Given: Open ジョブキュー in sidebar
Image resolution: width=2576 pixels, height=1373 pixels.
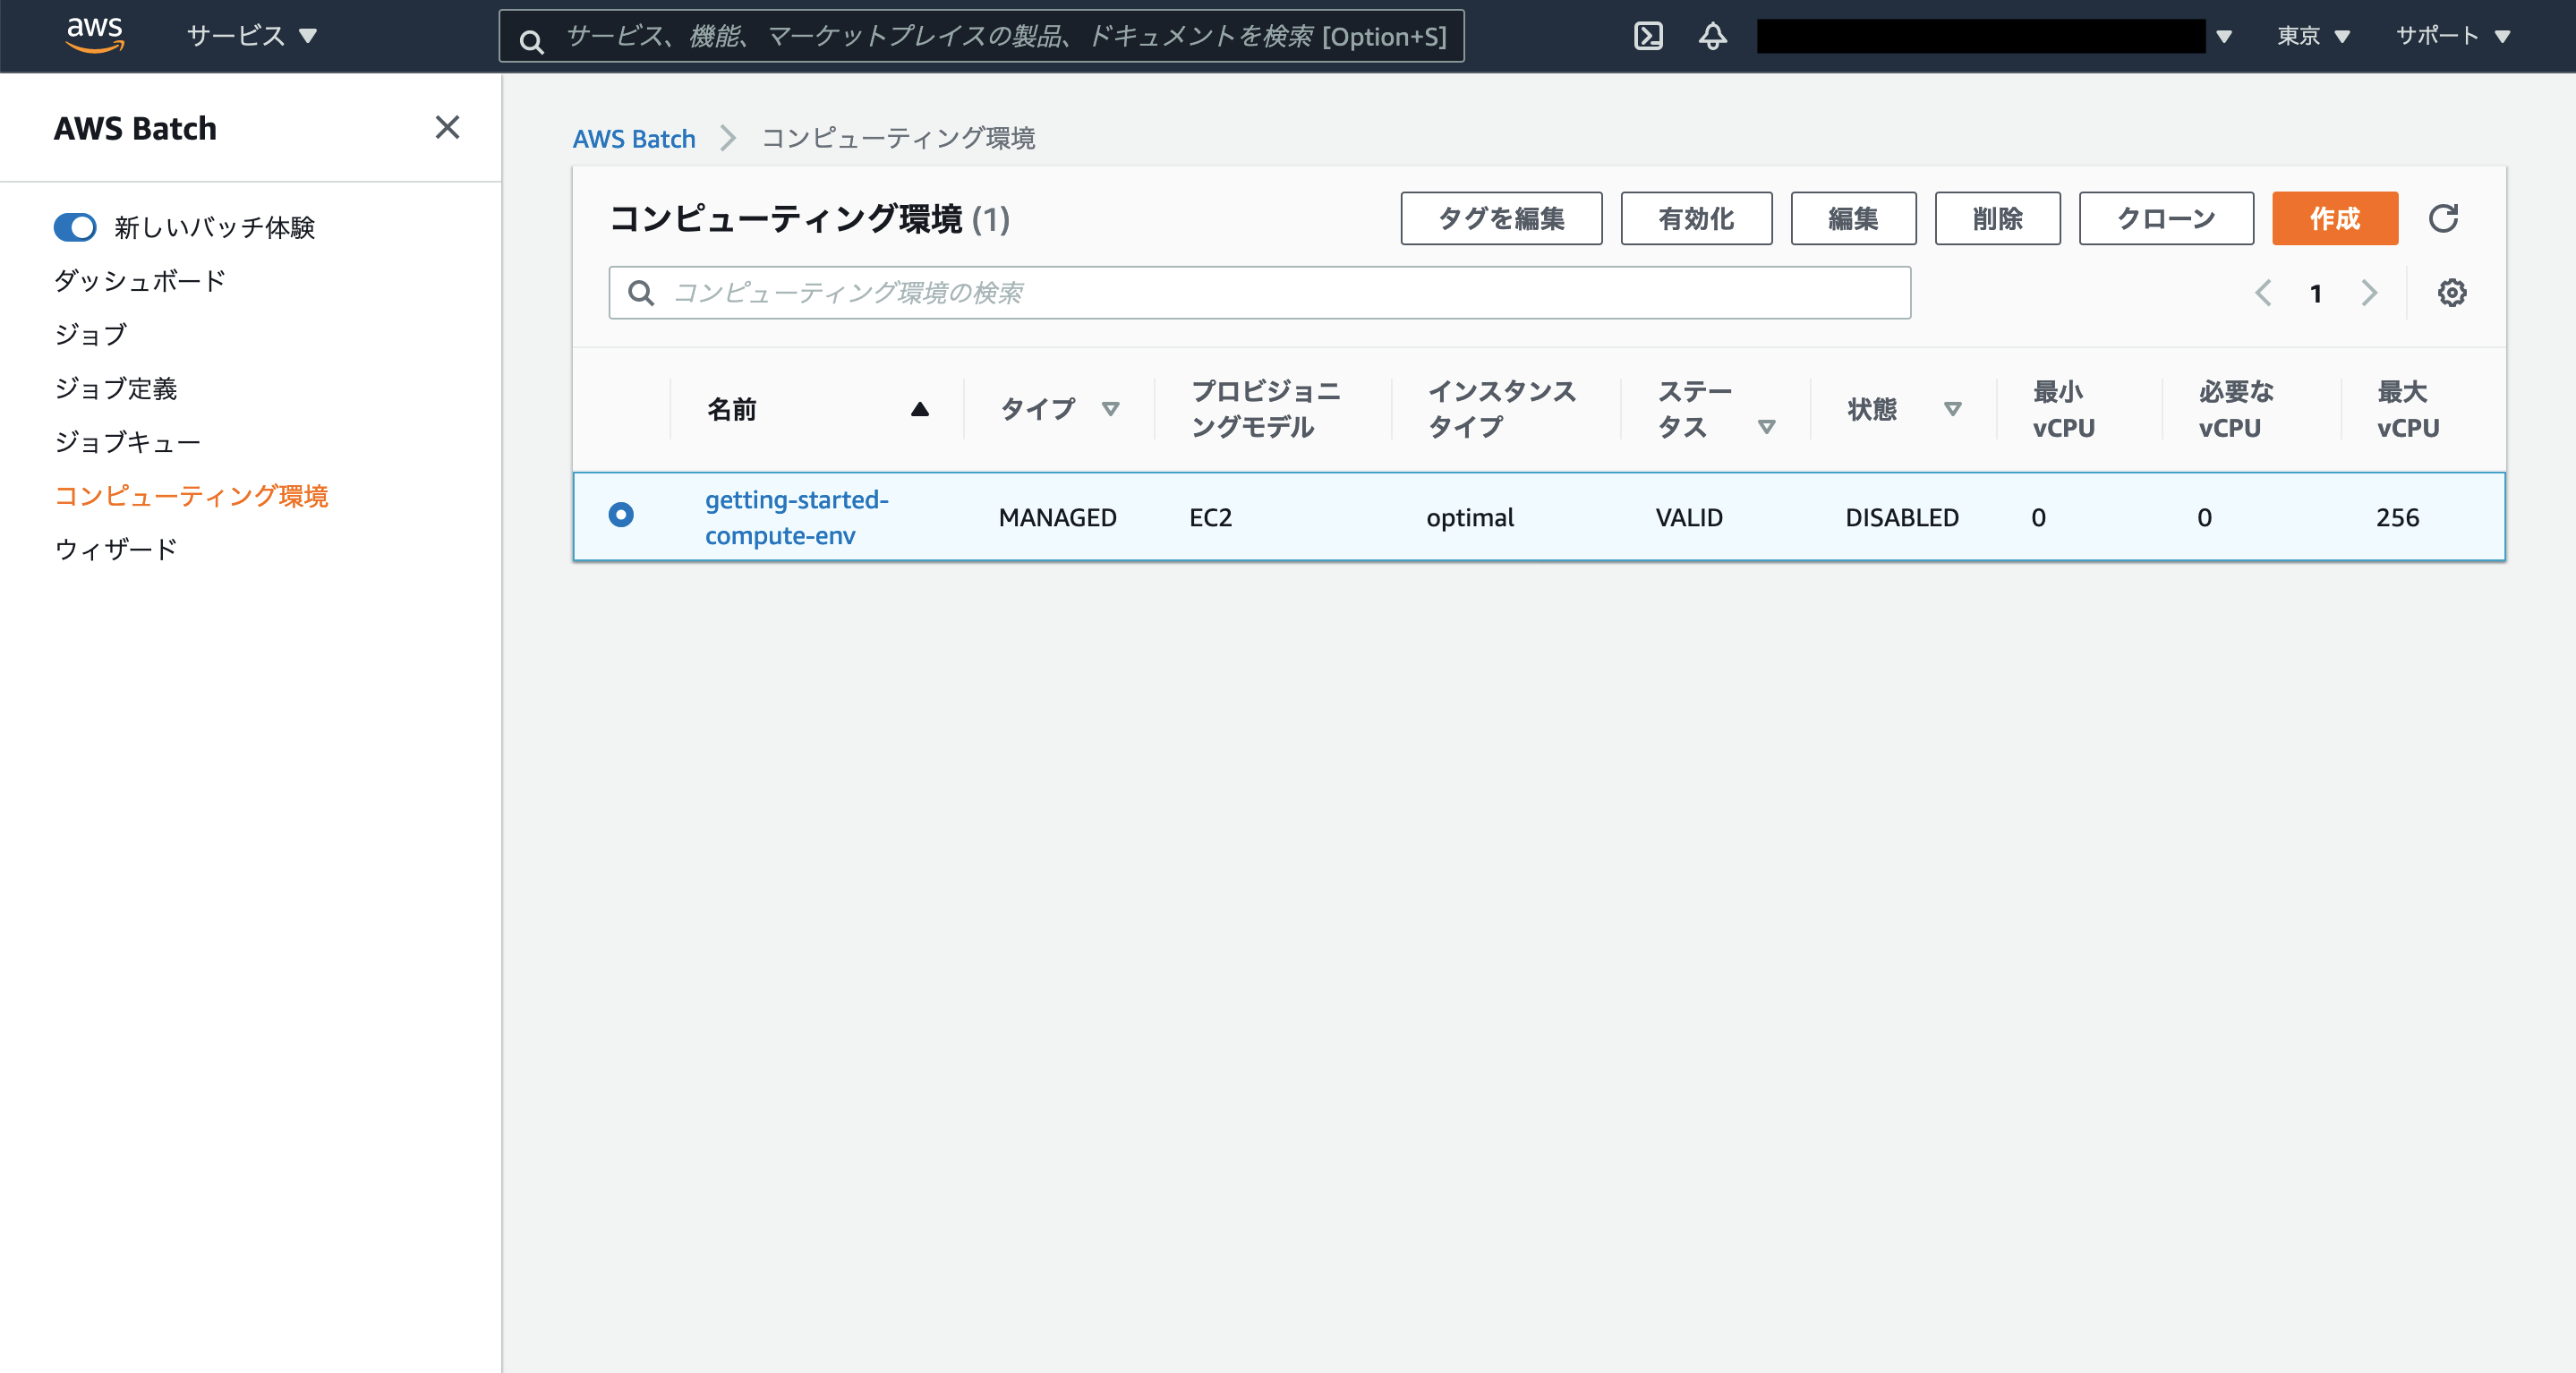Looking at the screenshot, I should coord(128,442).
